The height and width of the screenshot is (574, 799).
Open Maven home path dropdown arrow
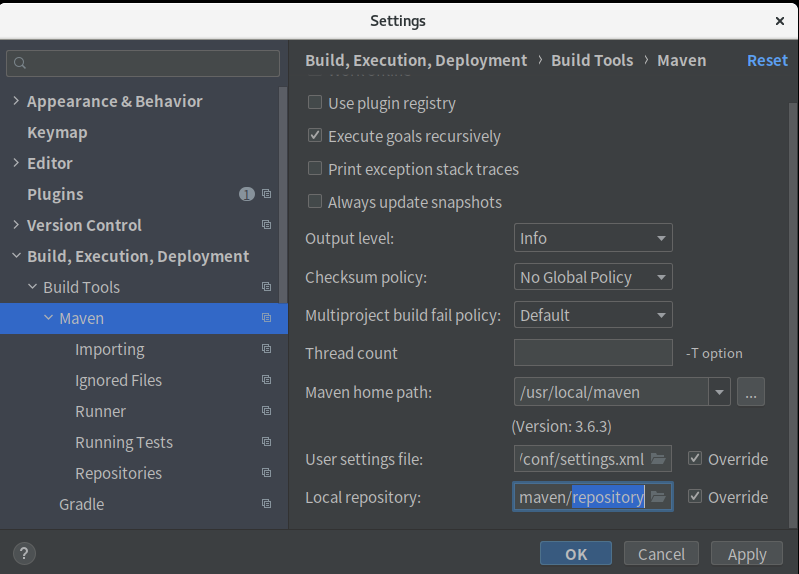coord(720,392)
